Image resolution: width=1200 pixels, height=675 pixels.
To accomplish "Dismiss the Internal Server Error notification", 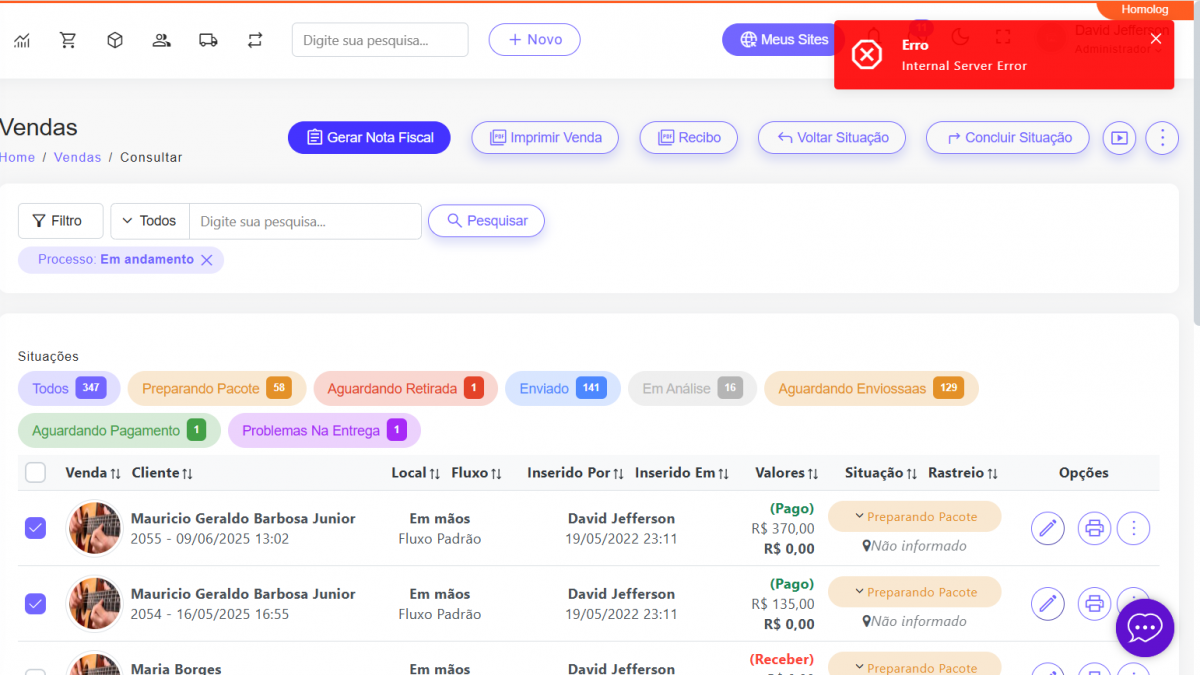I will pyautogui.click(x=1156, y=39).
